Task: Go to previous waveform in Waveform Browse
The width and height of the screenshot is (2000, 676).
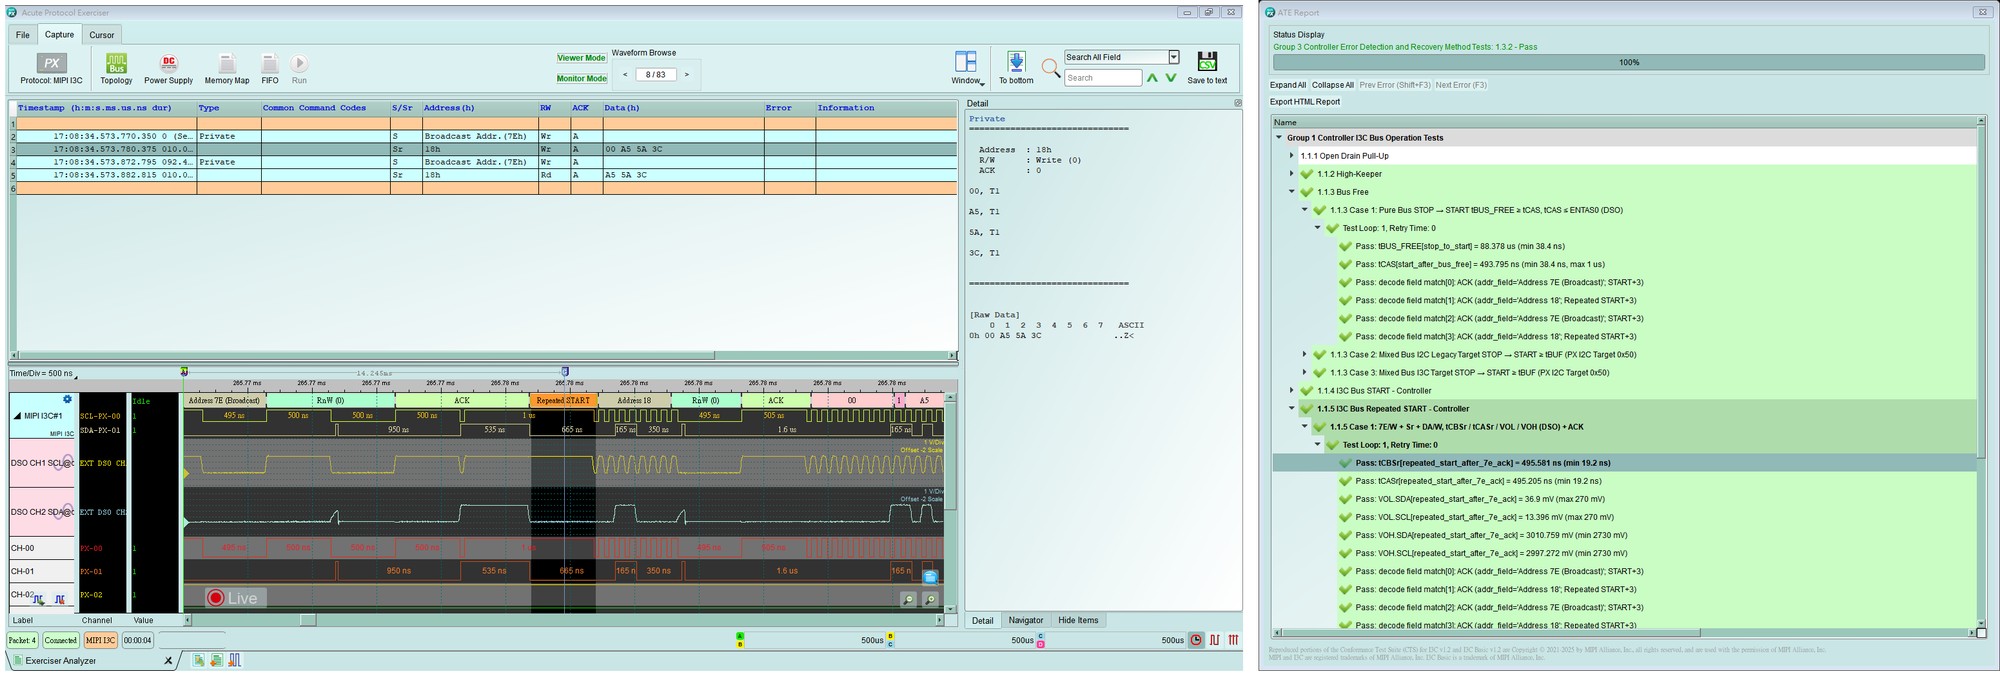Action: click(625, 75)
